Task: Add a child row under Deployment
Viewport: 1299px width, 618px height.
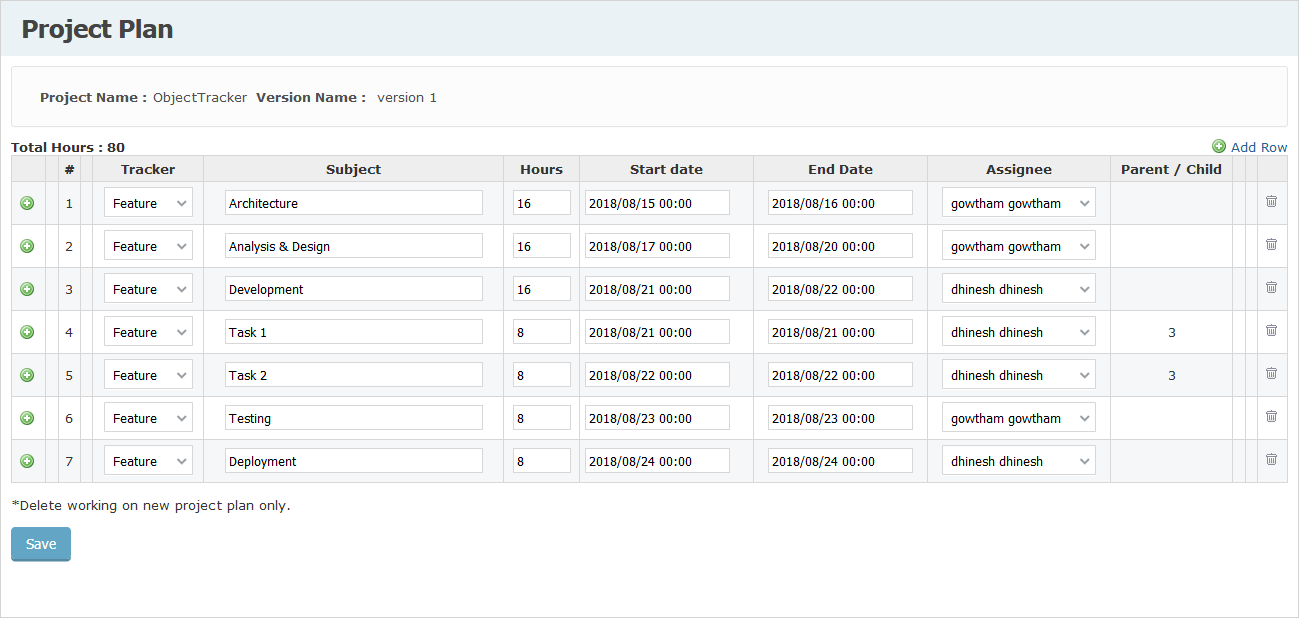Action: click(x=27, y=460)
